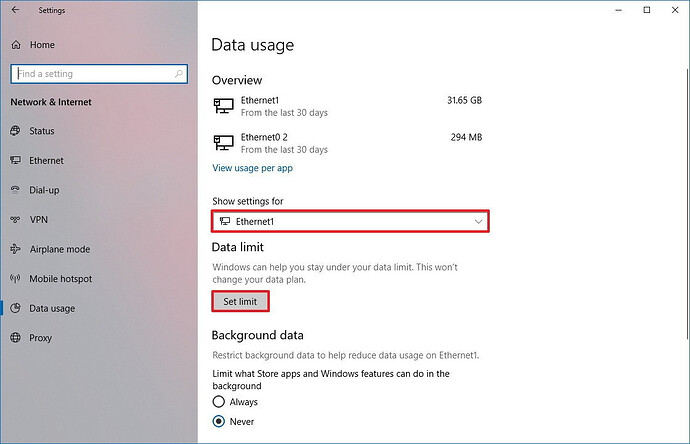Viewport: 690px width, 444px height.
Task: Click the VPN icon
Action: pos(16,219)
